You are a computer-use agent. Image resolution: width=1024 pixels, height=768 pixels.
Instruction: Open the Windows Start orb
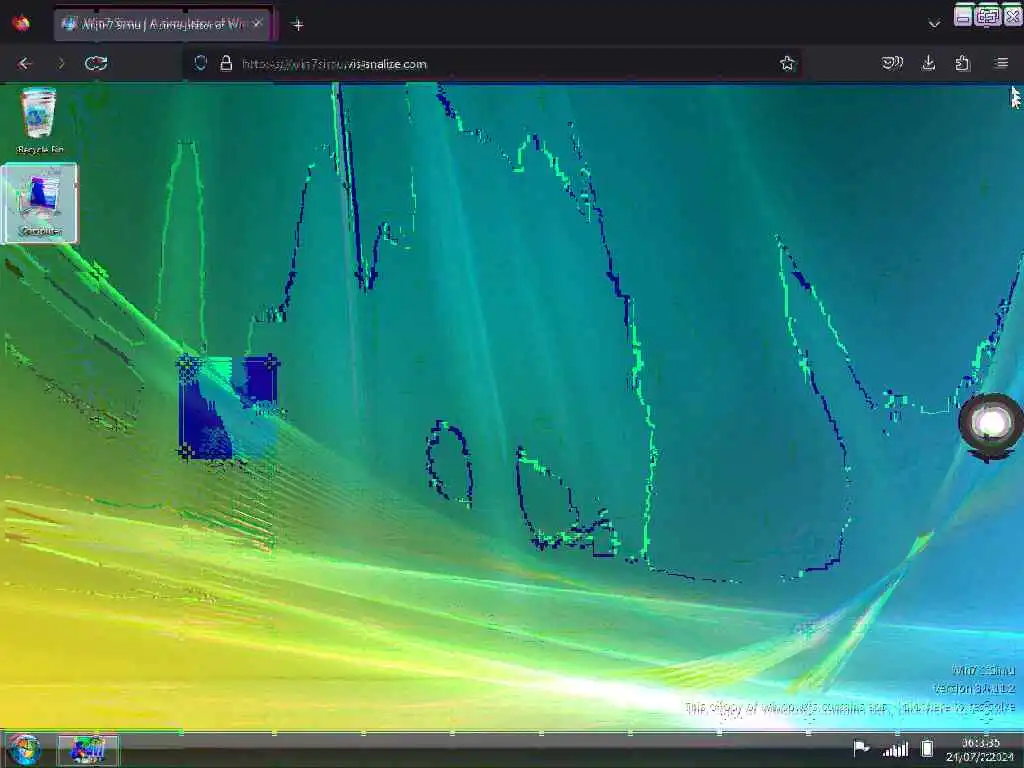[24, 750]
